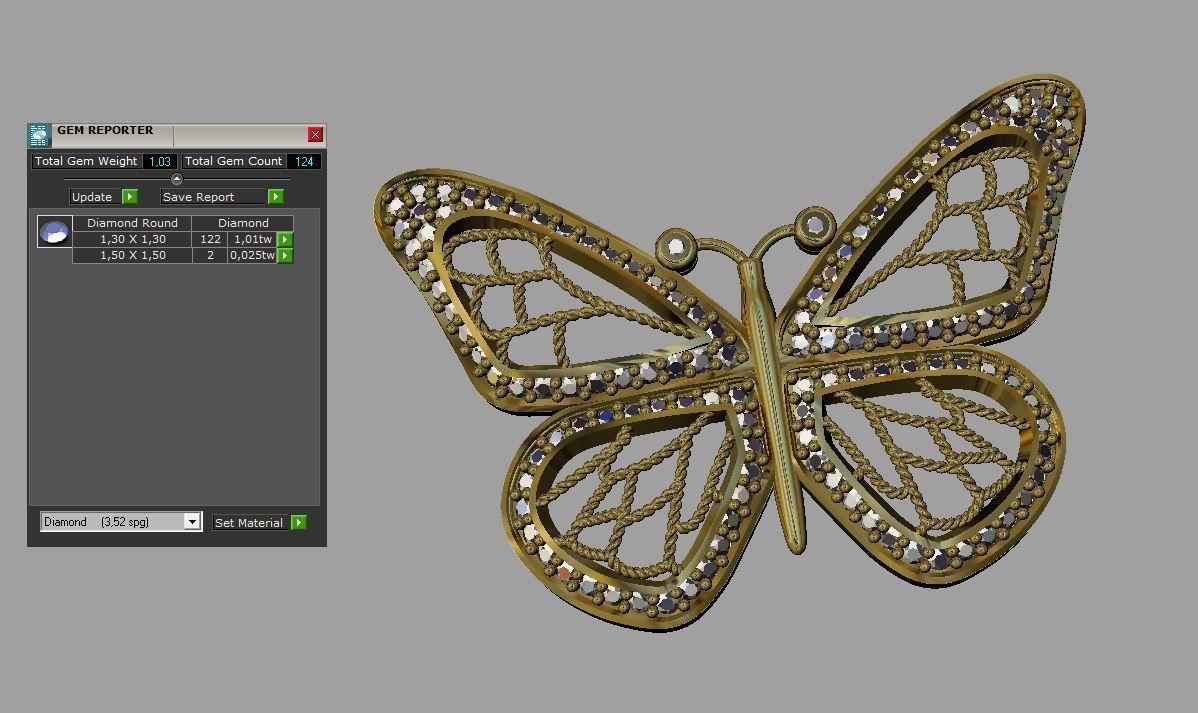The height and width of the screenshot is (713, 1198).
Task: Click the Save Report button
Action: point(213,196)
